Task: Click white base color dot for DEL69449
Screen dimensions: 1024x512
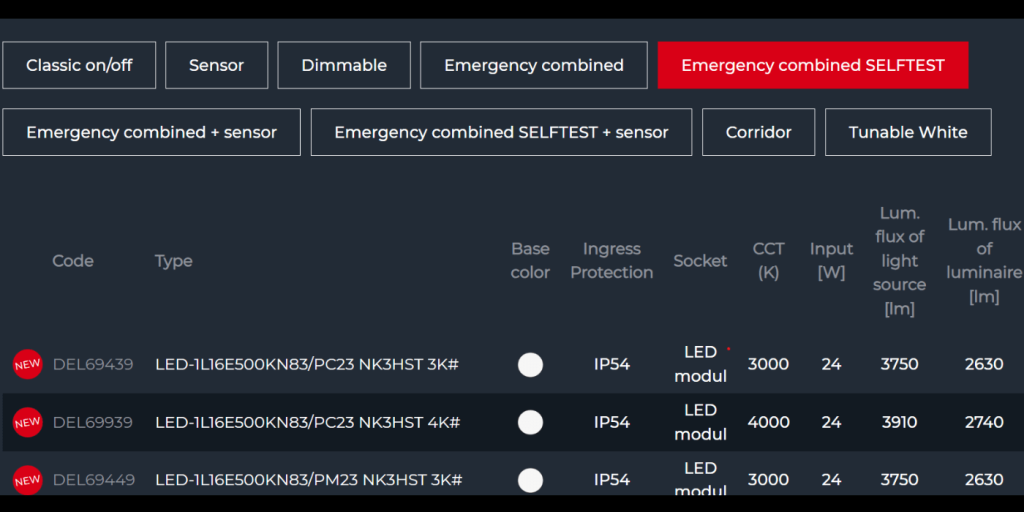Action: [530, 480]
